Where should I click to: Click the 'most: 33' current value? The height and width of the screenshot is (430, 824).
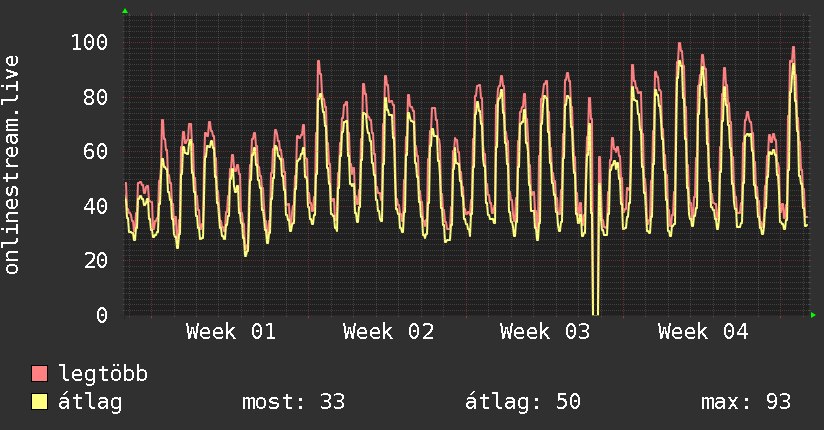click(x=293, y=402)
